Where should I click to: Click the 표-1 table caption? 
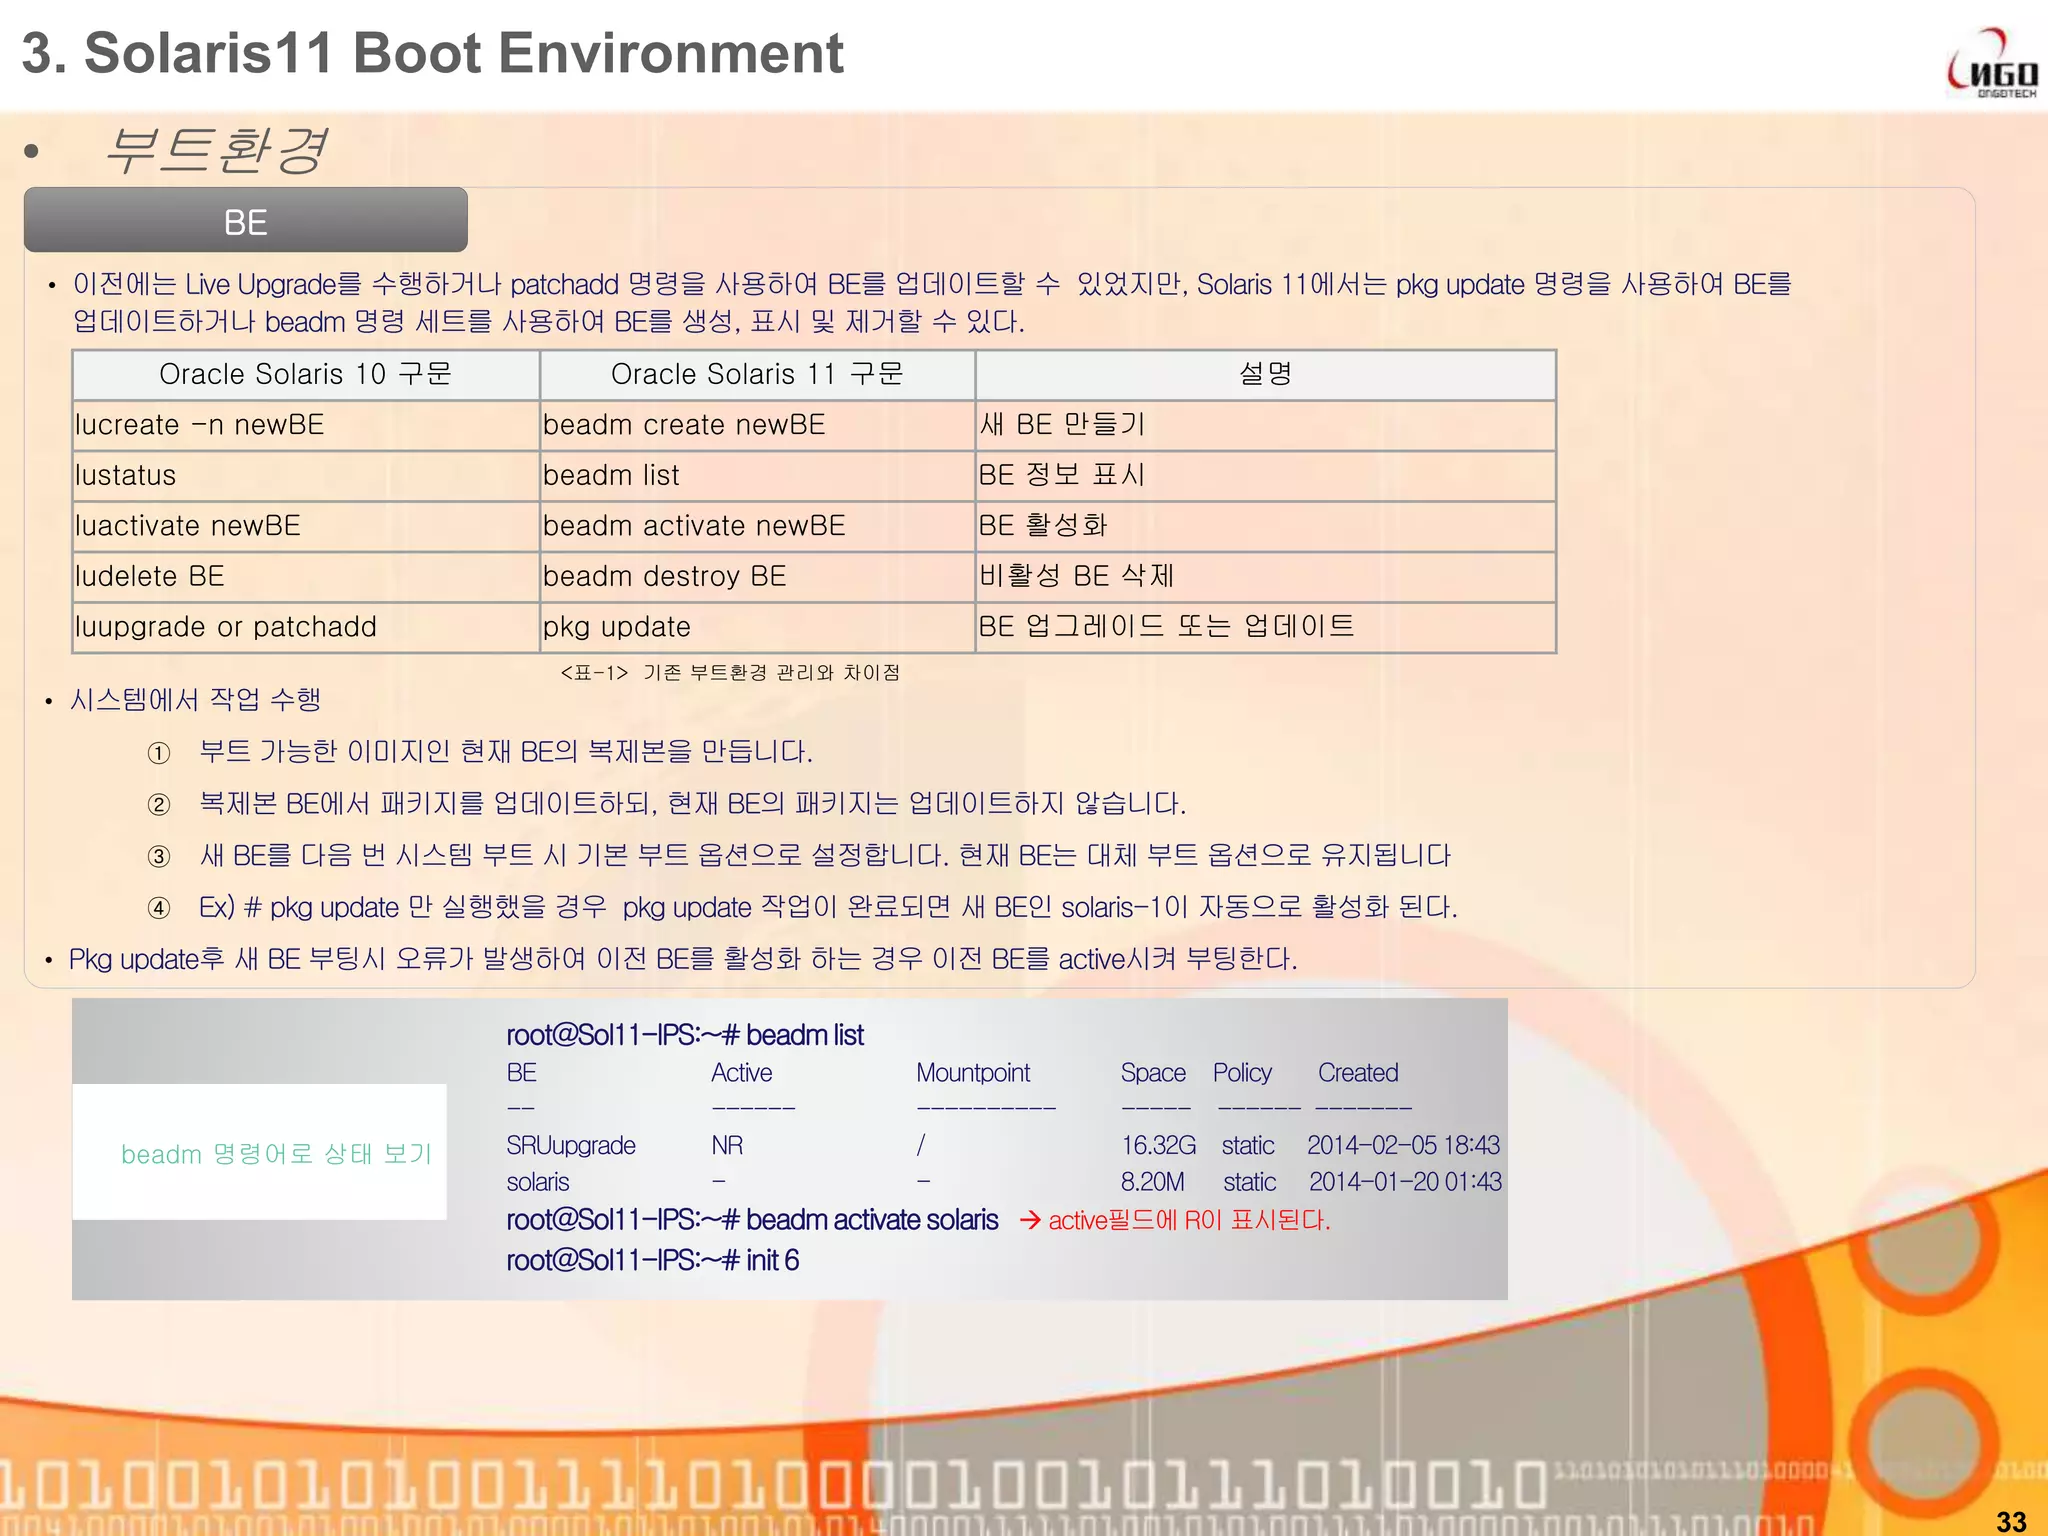click(730, 673)
